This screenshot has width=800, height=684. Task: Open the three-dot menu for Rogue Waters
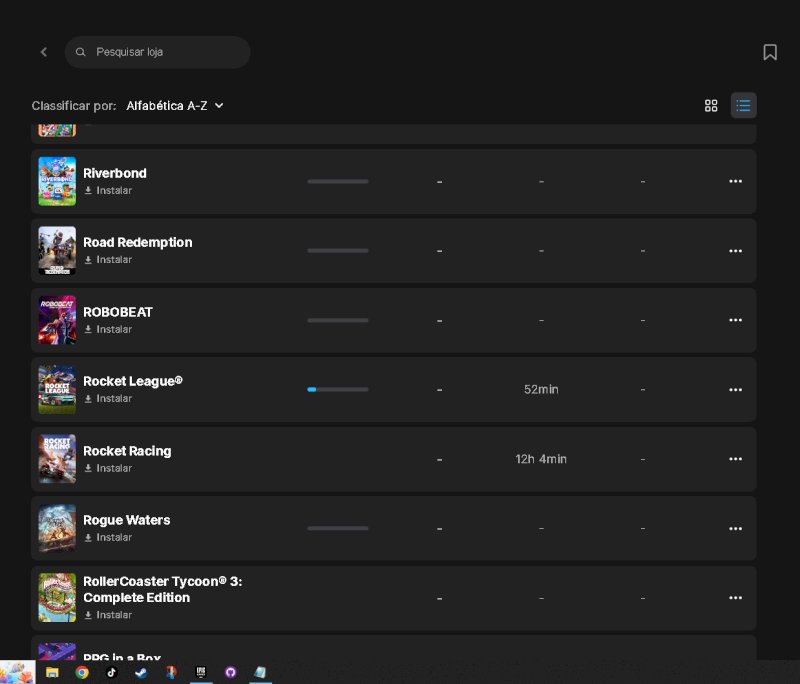pos(735,528)
